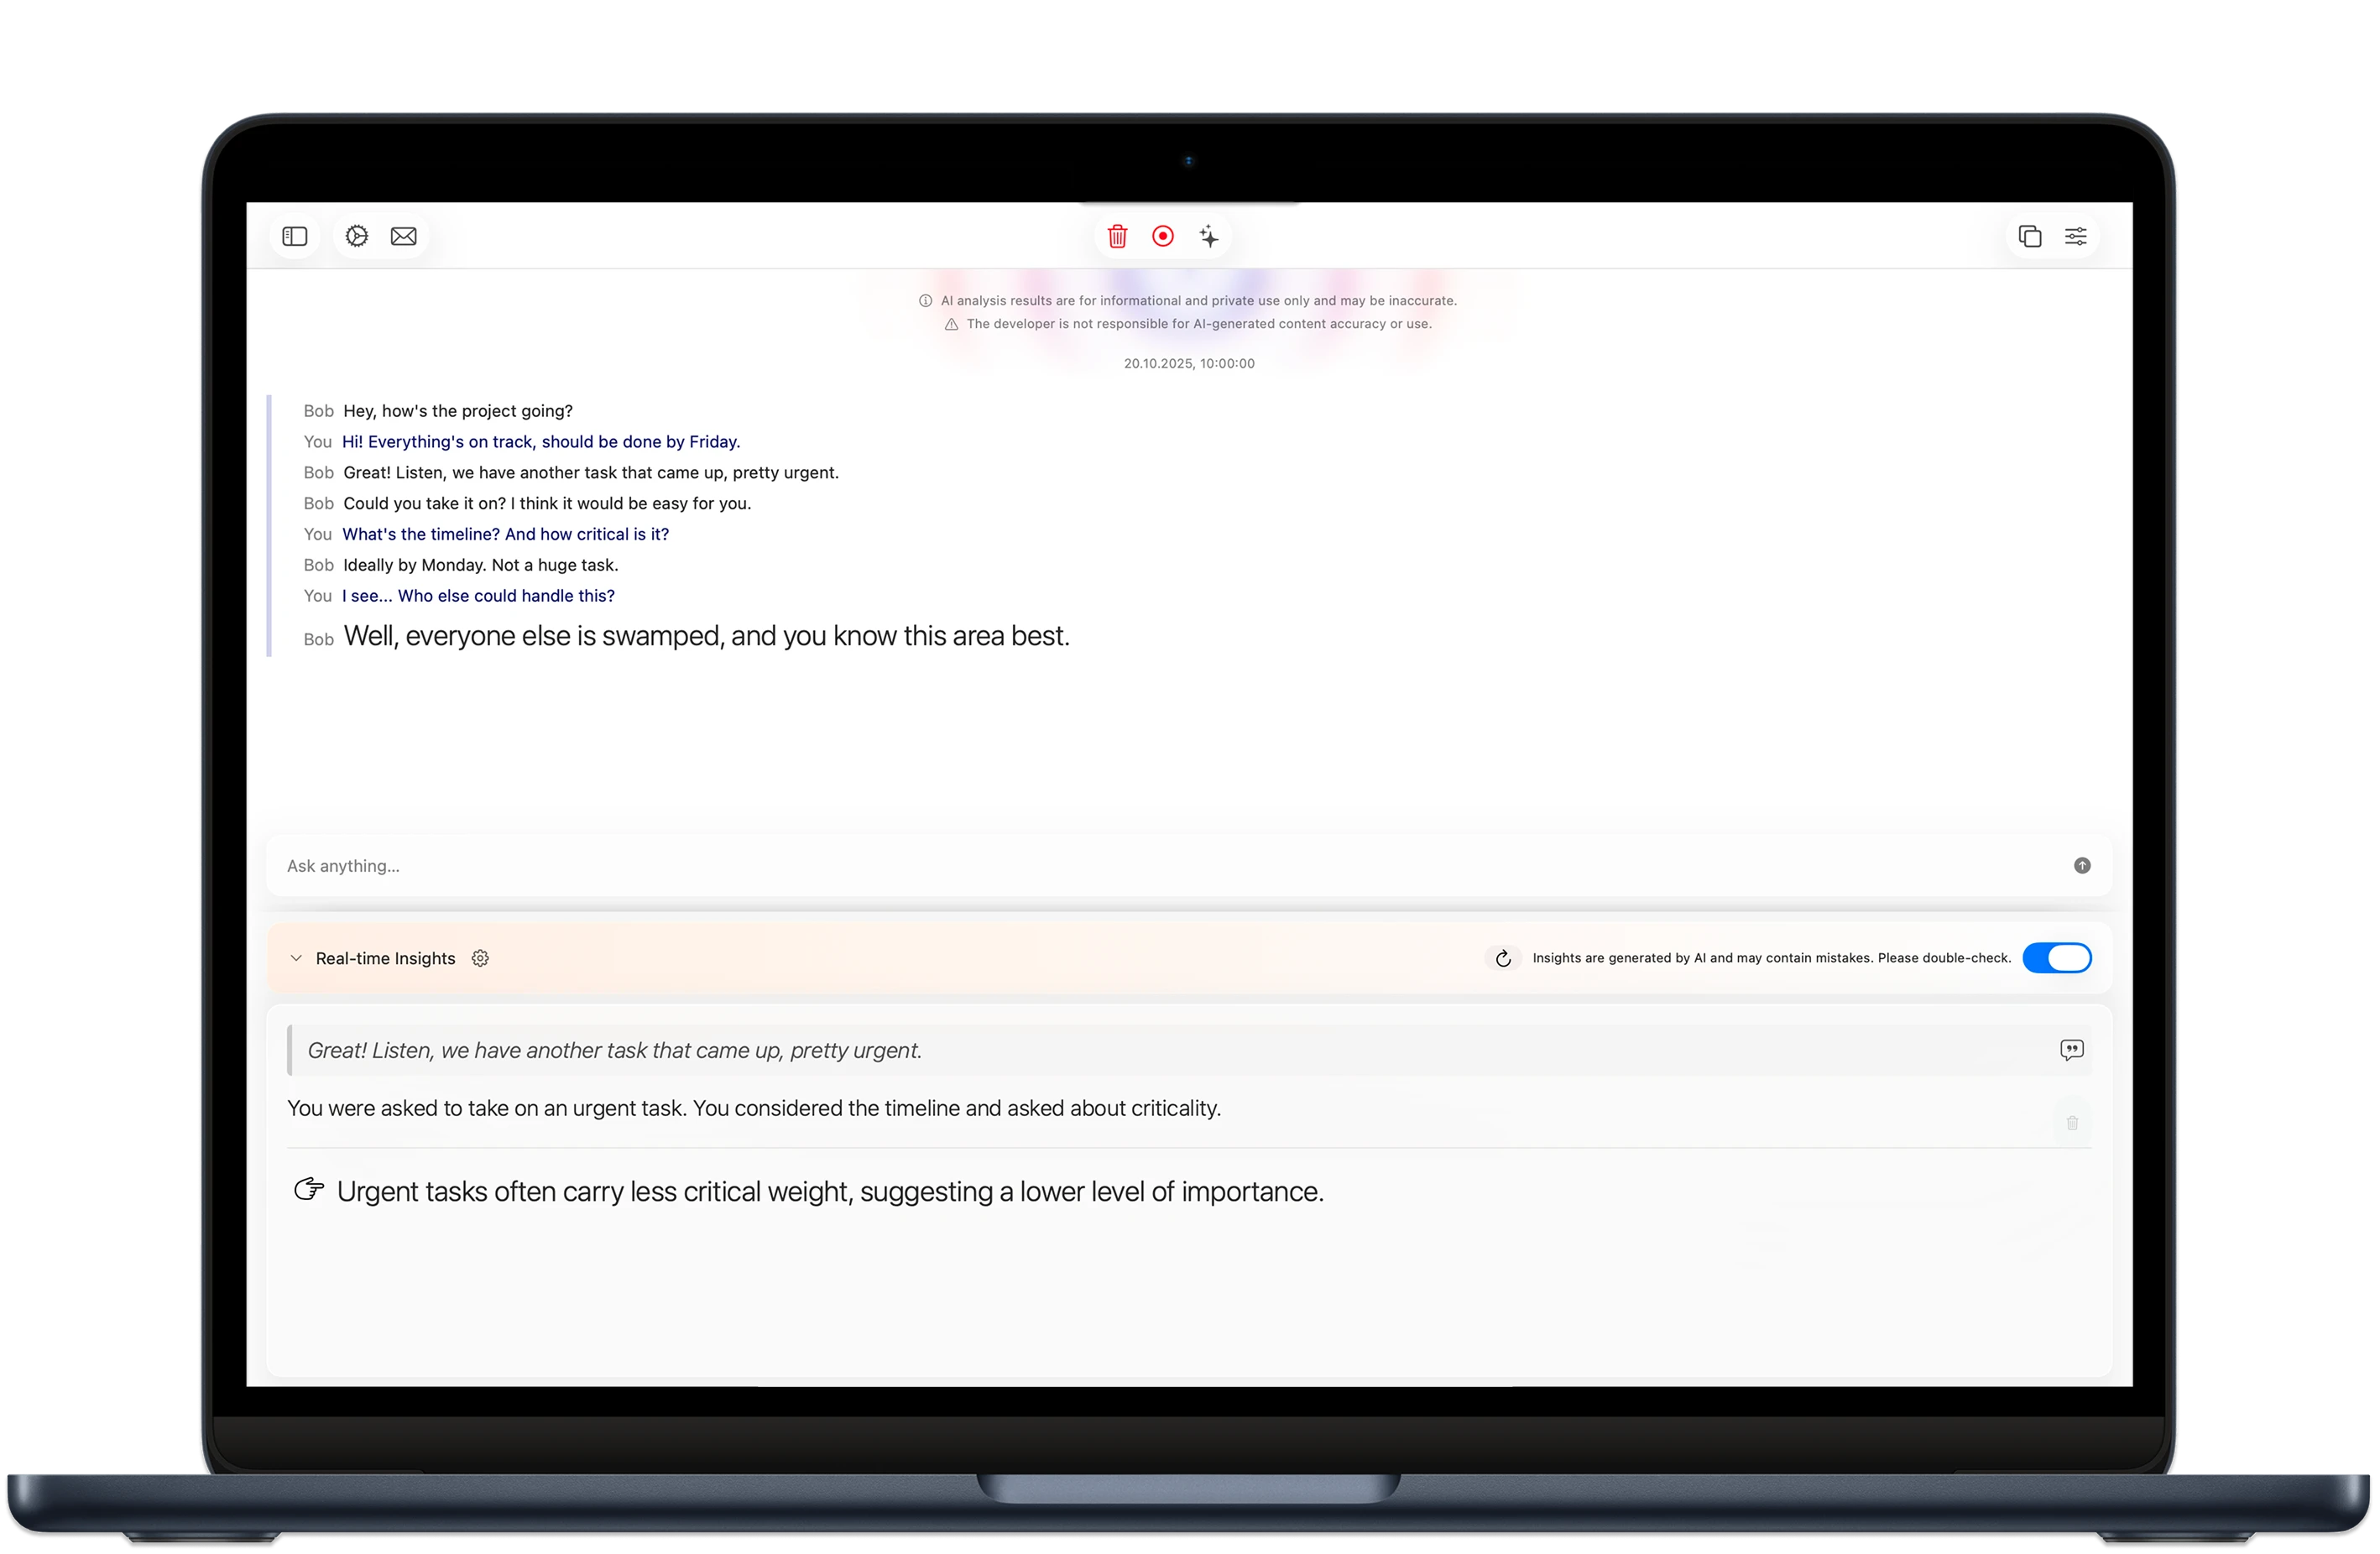
Task: Click the copy transcript icon
Action: tap(2029, 237)
